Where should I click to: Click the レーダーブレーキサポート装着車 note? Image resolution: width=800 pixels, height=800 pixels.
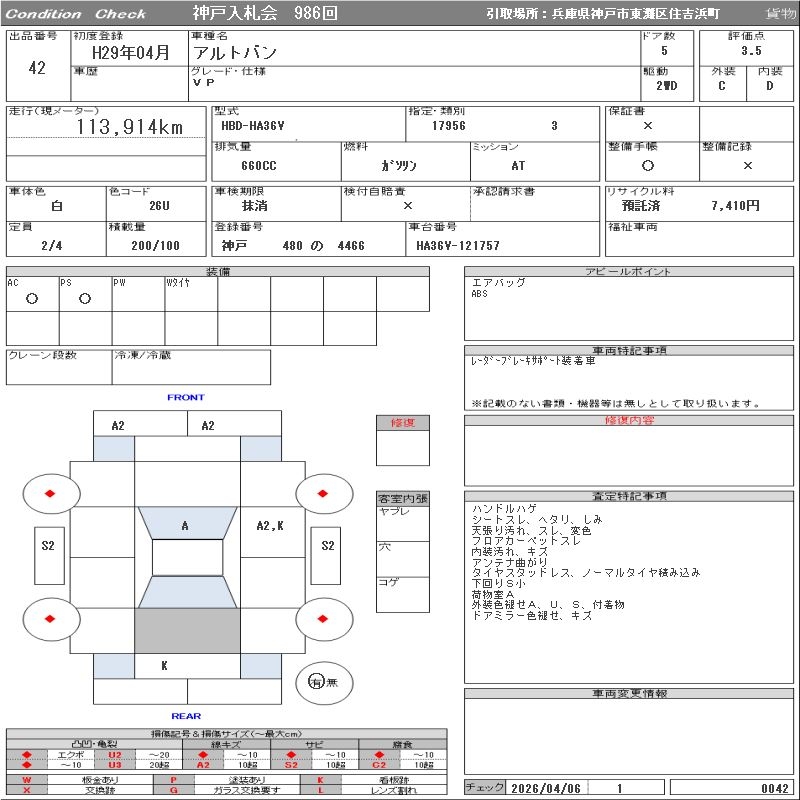pos(533,361)
